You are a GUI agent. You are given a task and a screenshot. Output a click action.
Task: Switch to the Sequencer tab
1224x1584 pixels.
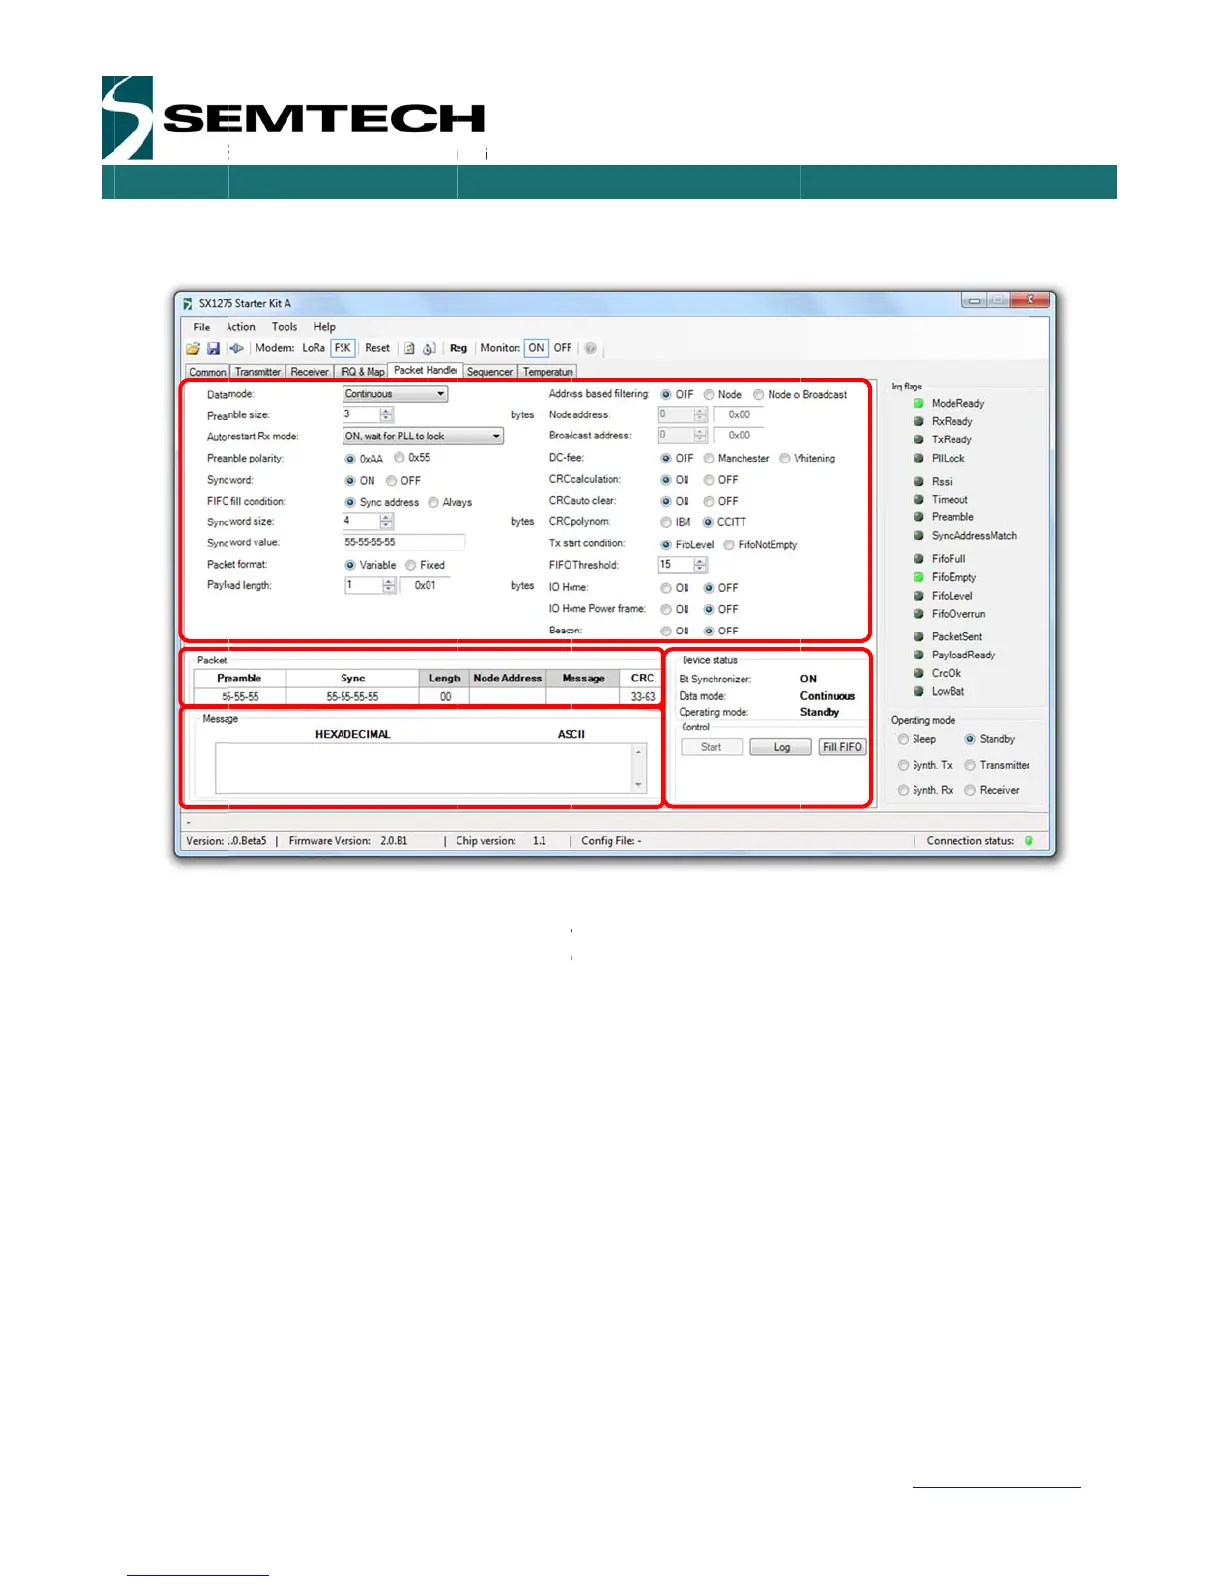click(490, 372)
